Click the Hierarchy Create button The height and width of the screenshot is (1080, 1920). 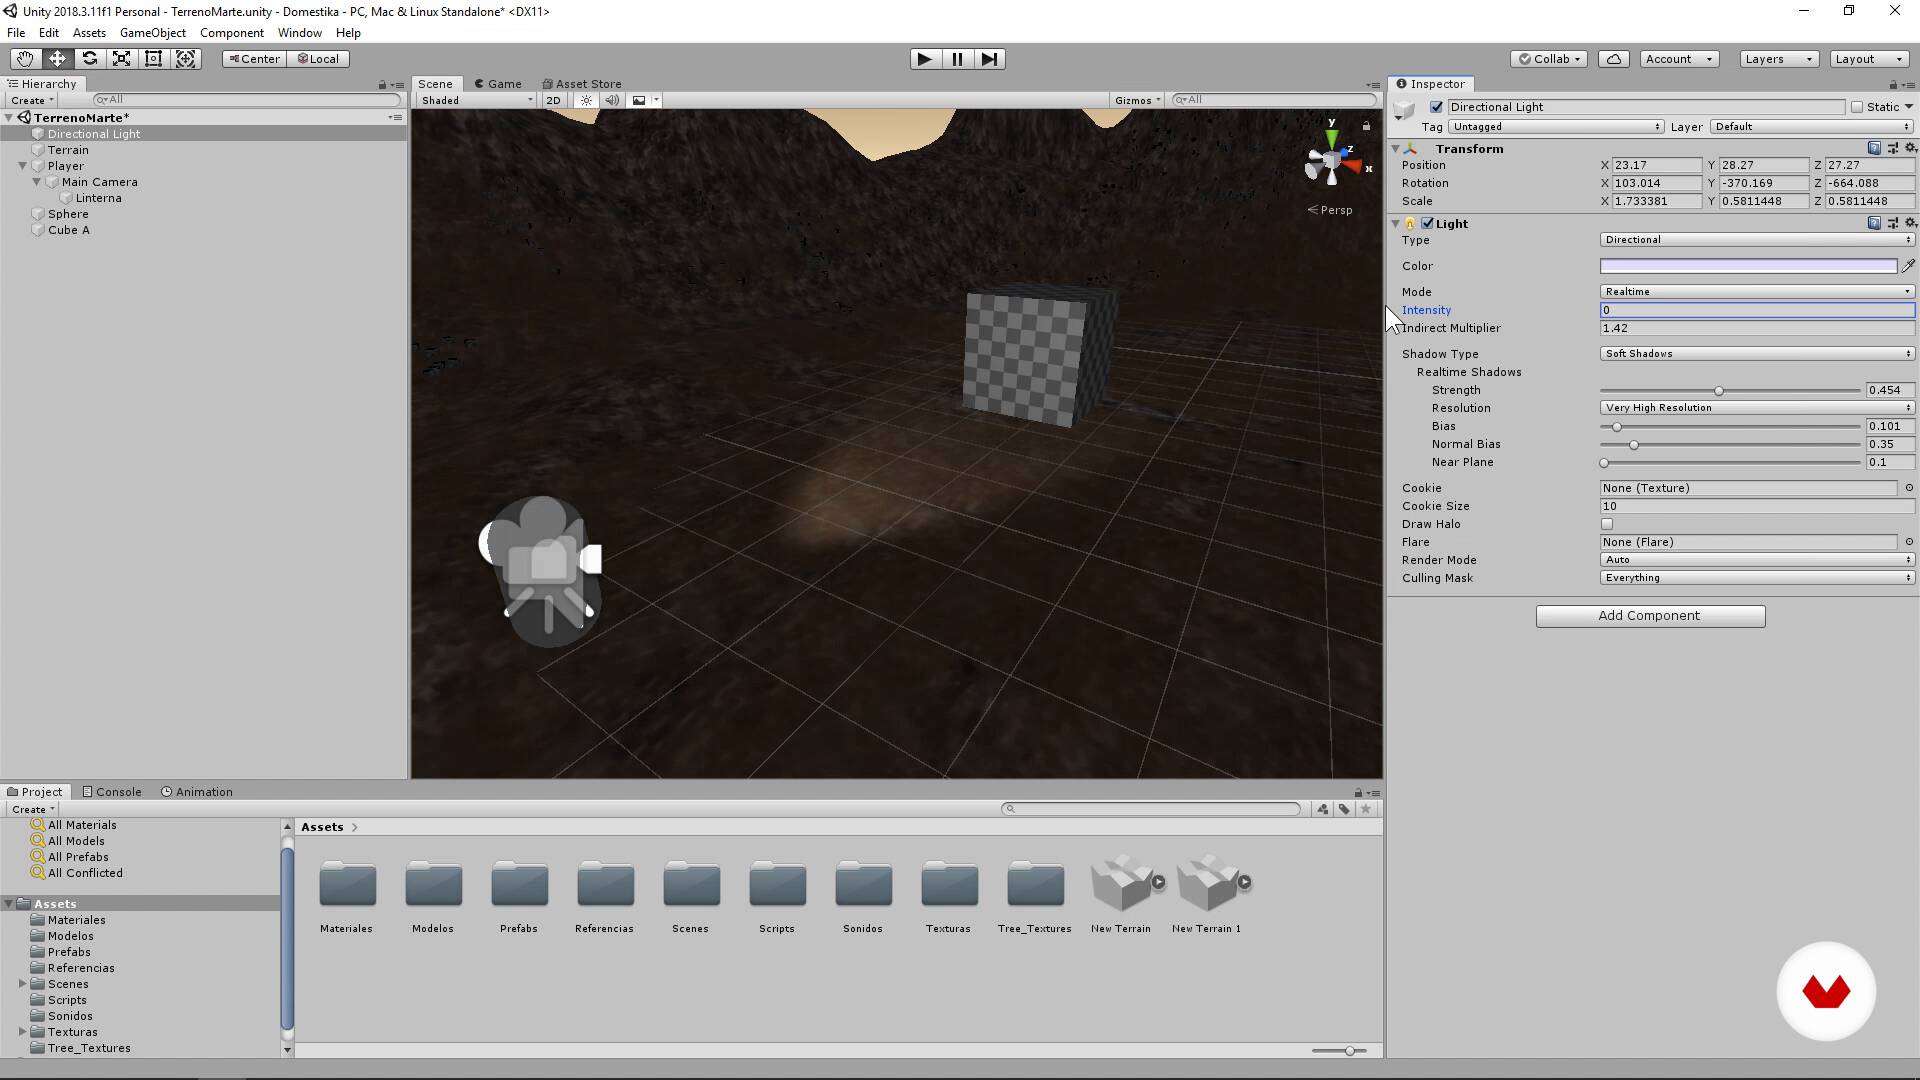click(32, 100)
